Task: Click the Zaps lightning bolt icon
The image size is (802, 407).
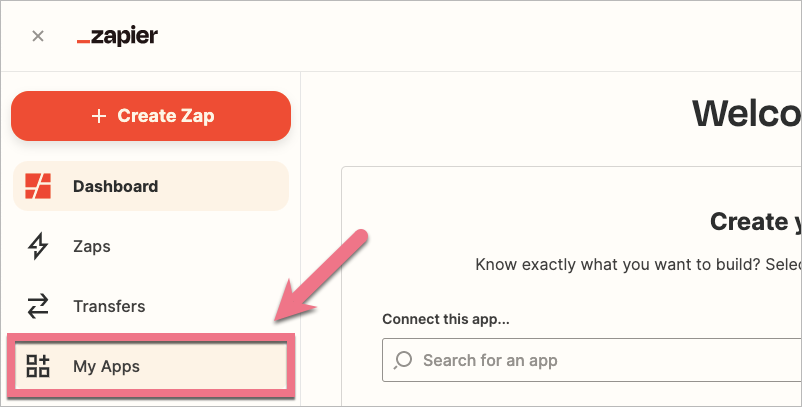Action: (x=38, y=246)
